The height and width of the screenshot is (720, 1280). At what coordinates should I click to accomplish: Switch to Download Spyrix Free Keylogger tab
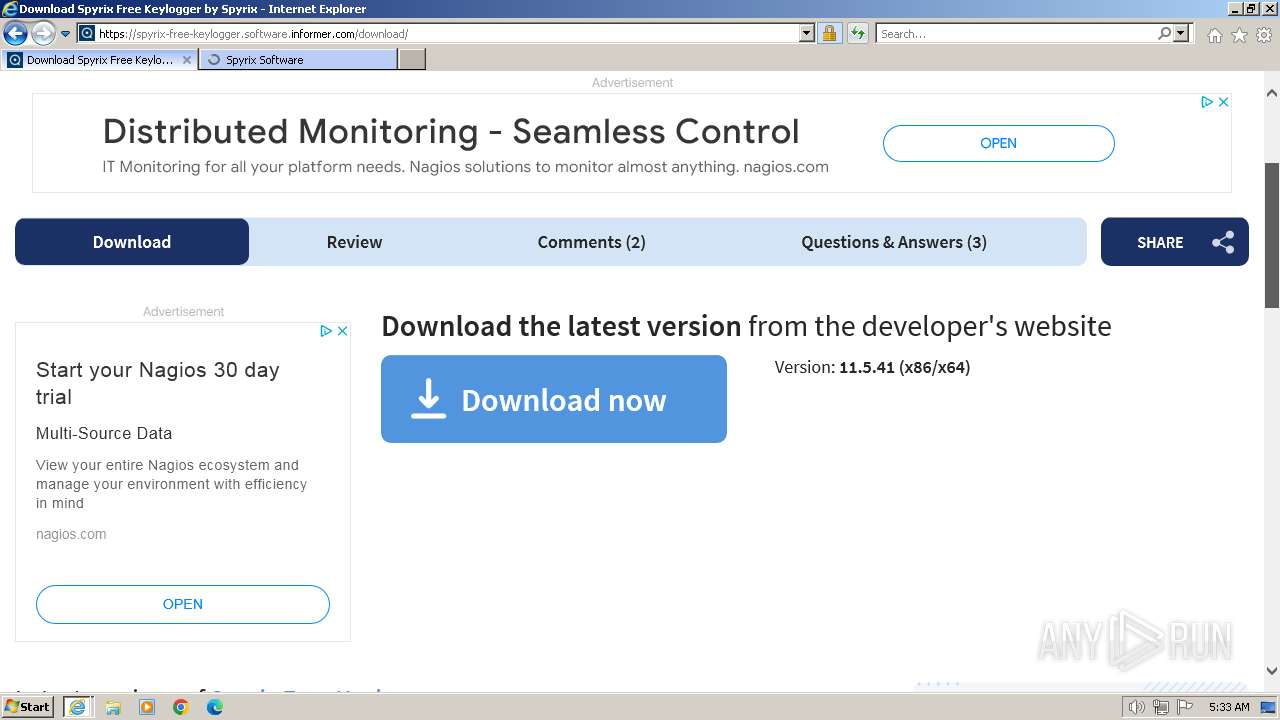pos(99,60)
